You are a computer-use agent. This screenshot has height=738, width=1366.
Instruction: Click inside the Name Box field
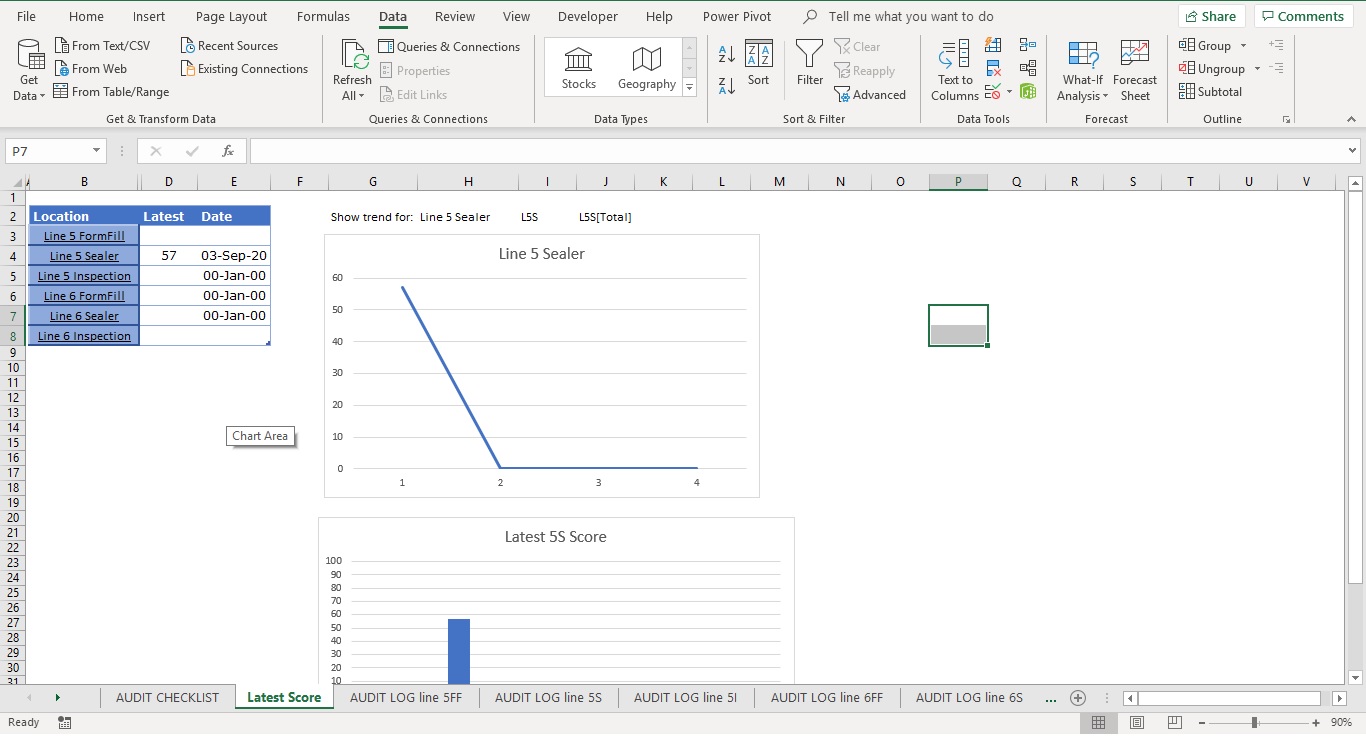(x=47, y=150)
